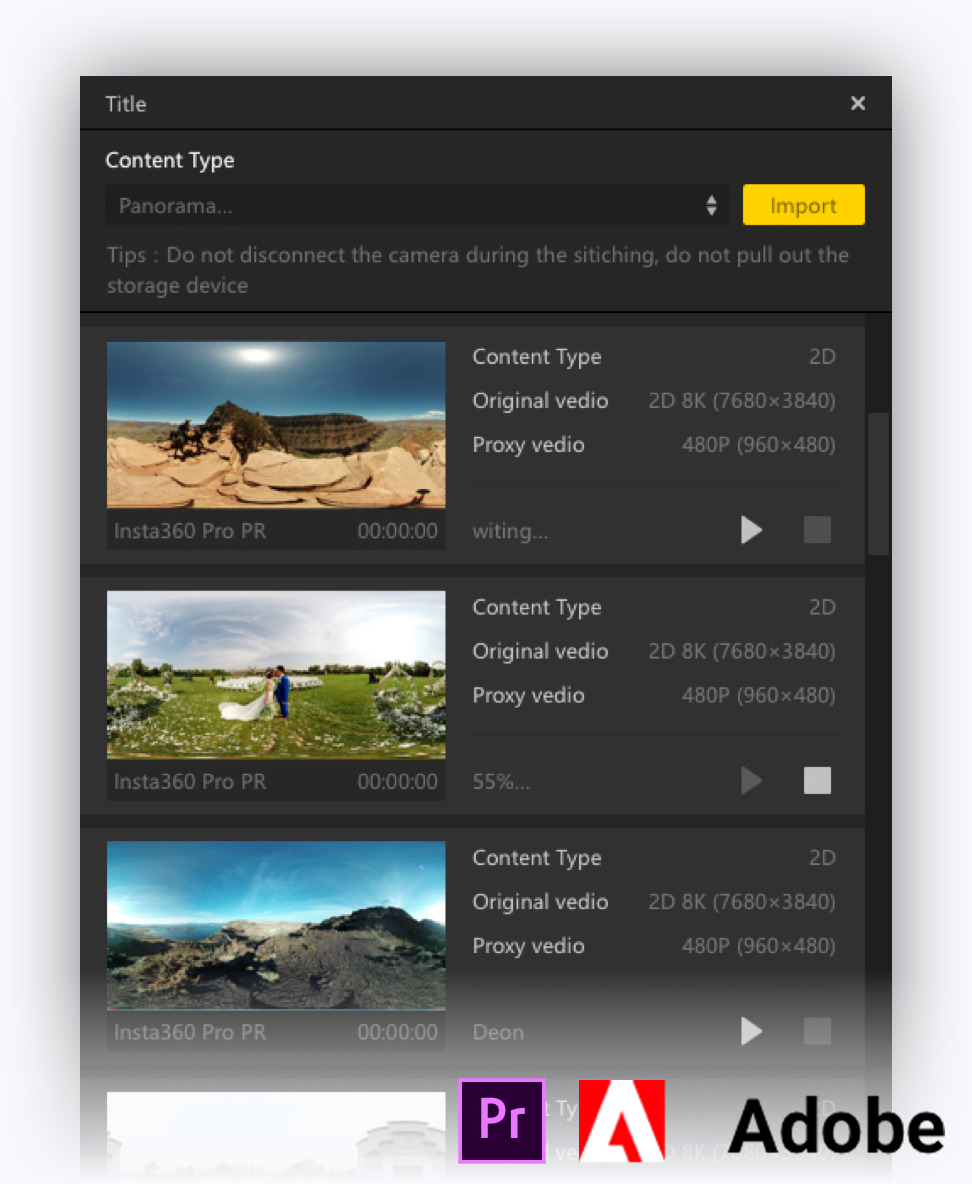Play the canyon video marked witing...
Image resolution: width=972 pixels, height=1184 pixels.
tap(751, 530)
